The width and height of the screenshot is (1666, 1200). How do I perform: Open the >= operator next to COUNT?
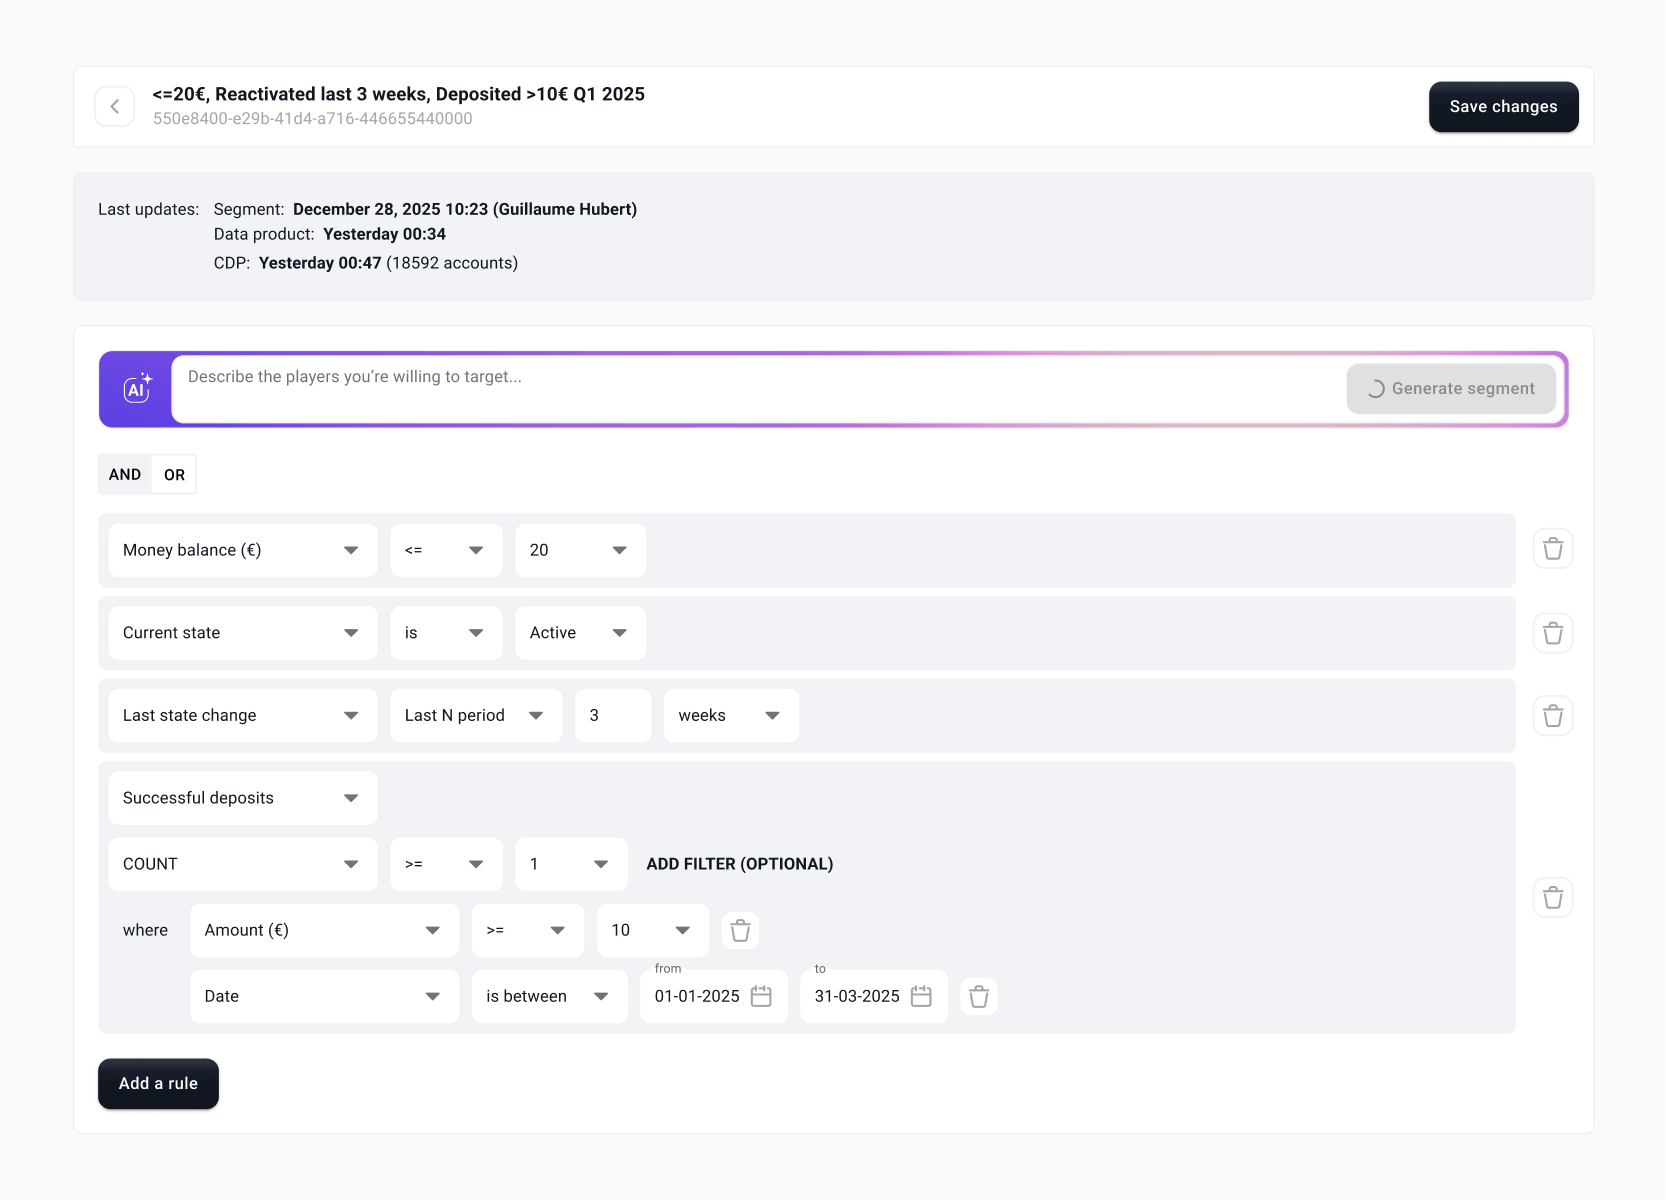pyautogui.click(x=446, y=864)
